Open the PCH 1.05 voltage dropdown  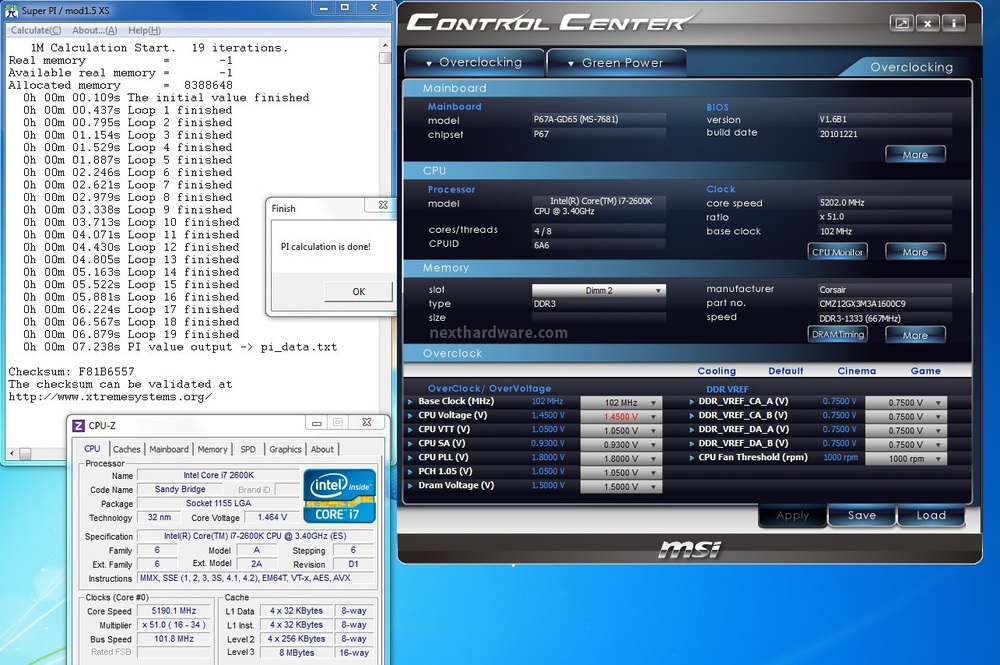coord(621,472)
